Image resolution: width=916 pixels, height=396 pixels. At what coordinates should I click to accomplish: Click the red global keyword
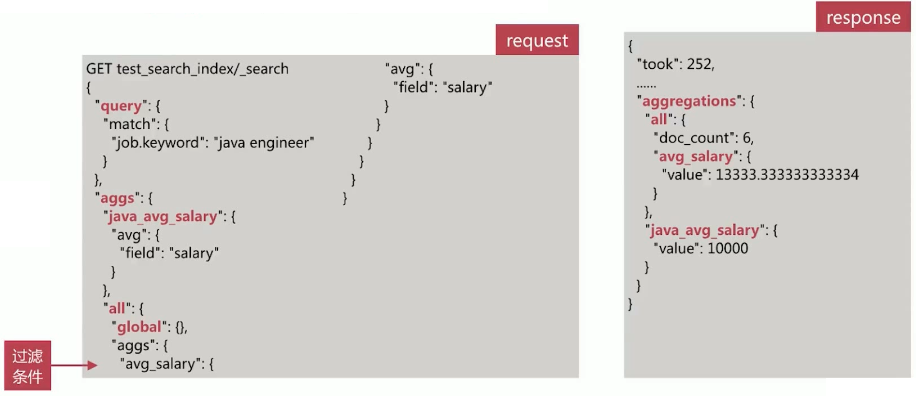point(137,327)
